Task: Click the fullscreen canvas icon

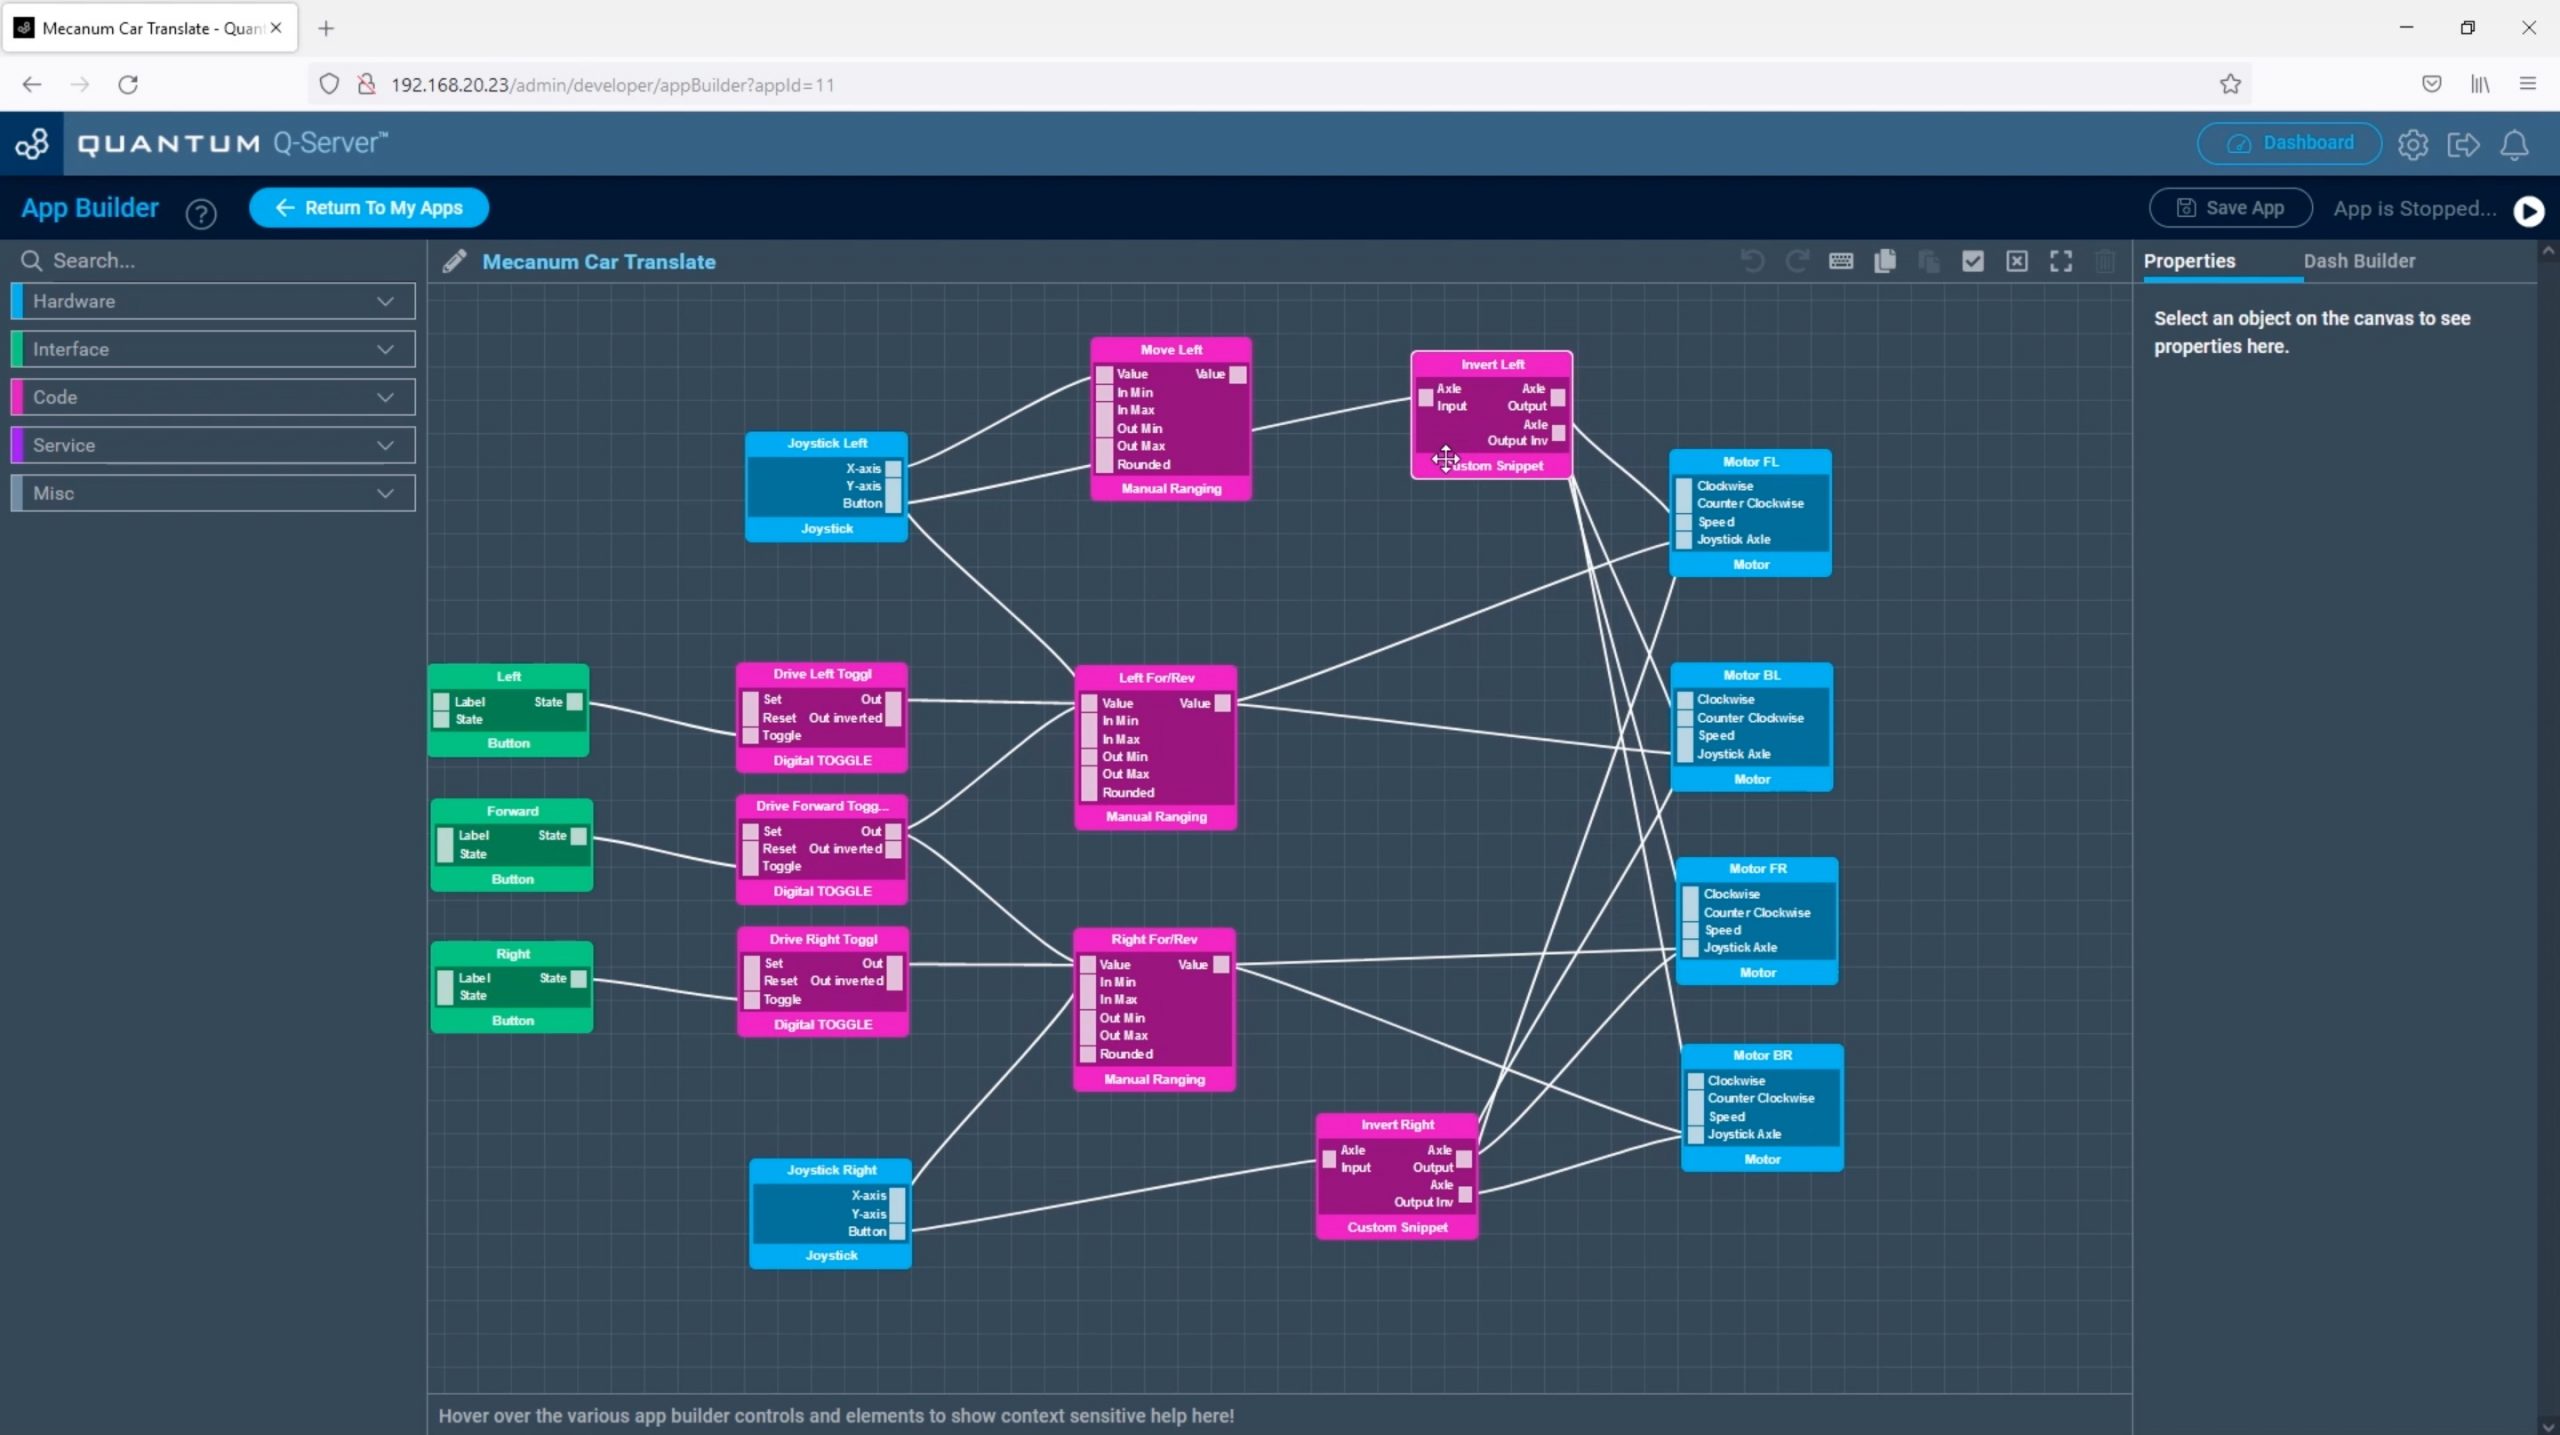Action: (2061, 261)
